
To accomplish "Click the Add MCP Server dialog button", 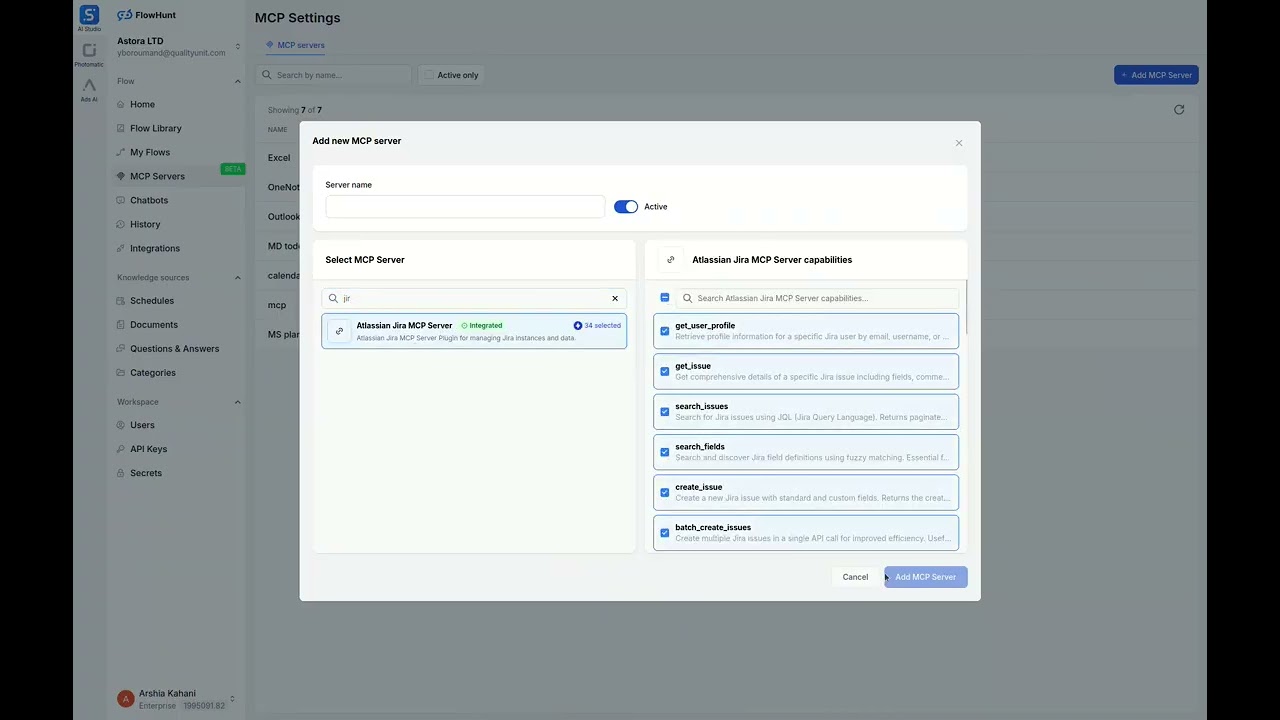I will [925, 577].
